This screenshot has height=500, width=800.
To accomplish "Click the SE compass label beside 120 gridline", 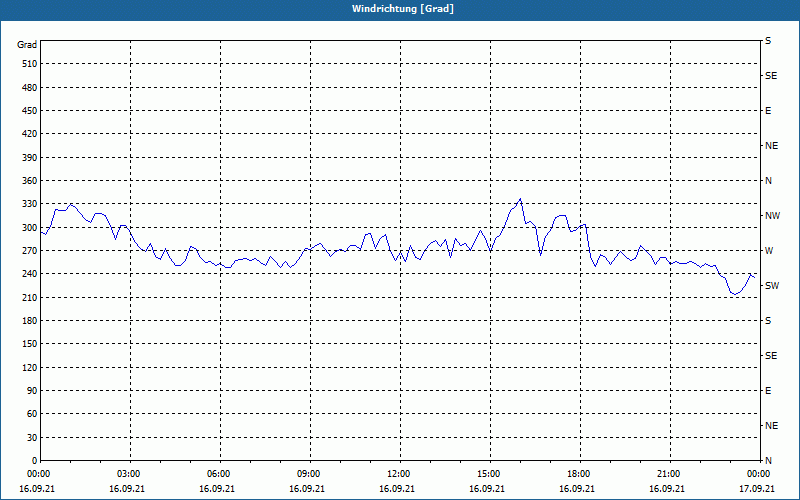I will pyautogui.click(x=771, y=356).
